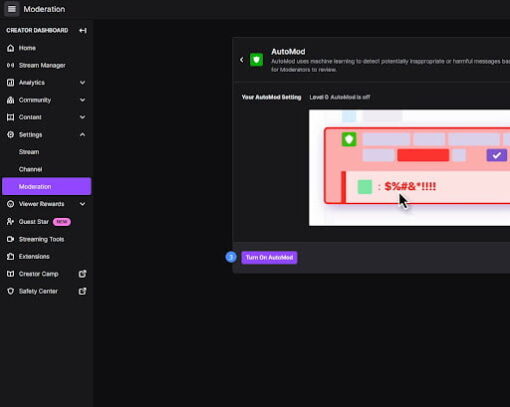Click the Content label in sidebar
The height and width of the screenshot is (407, 510).
tap(30, 117)
